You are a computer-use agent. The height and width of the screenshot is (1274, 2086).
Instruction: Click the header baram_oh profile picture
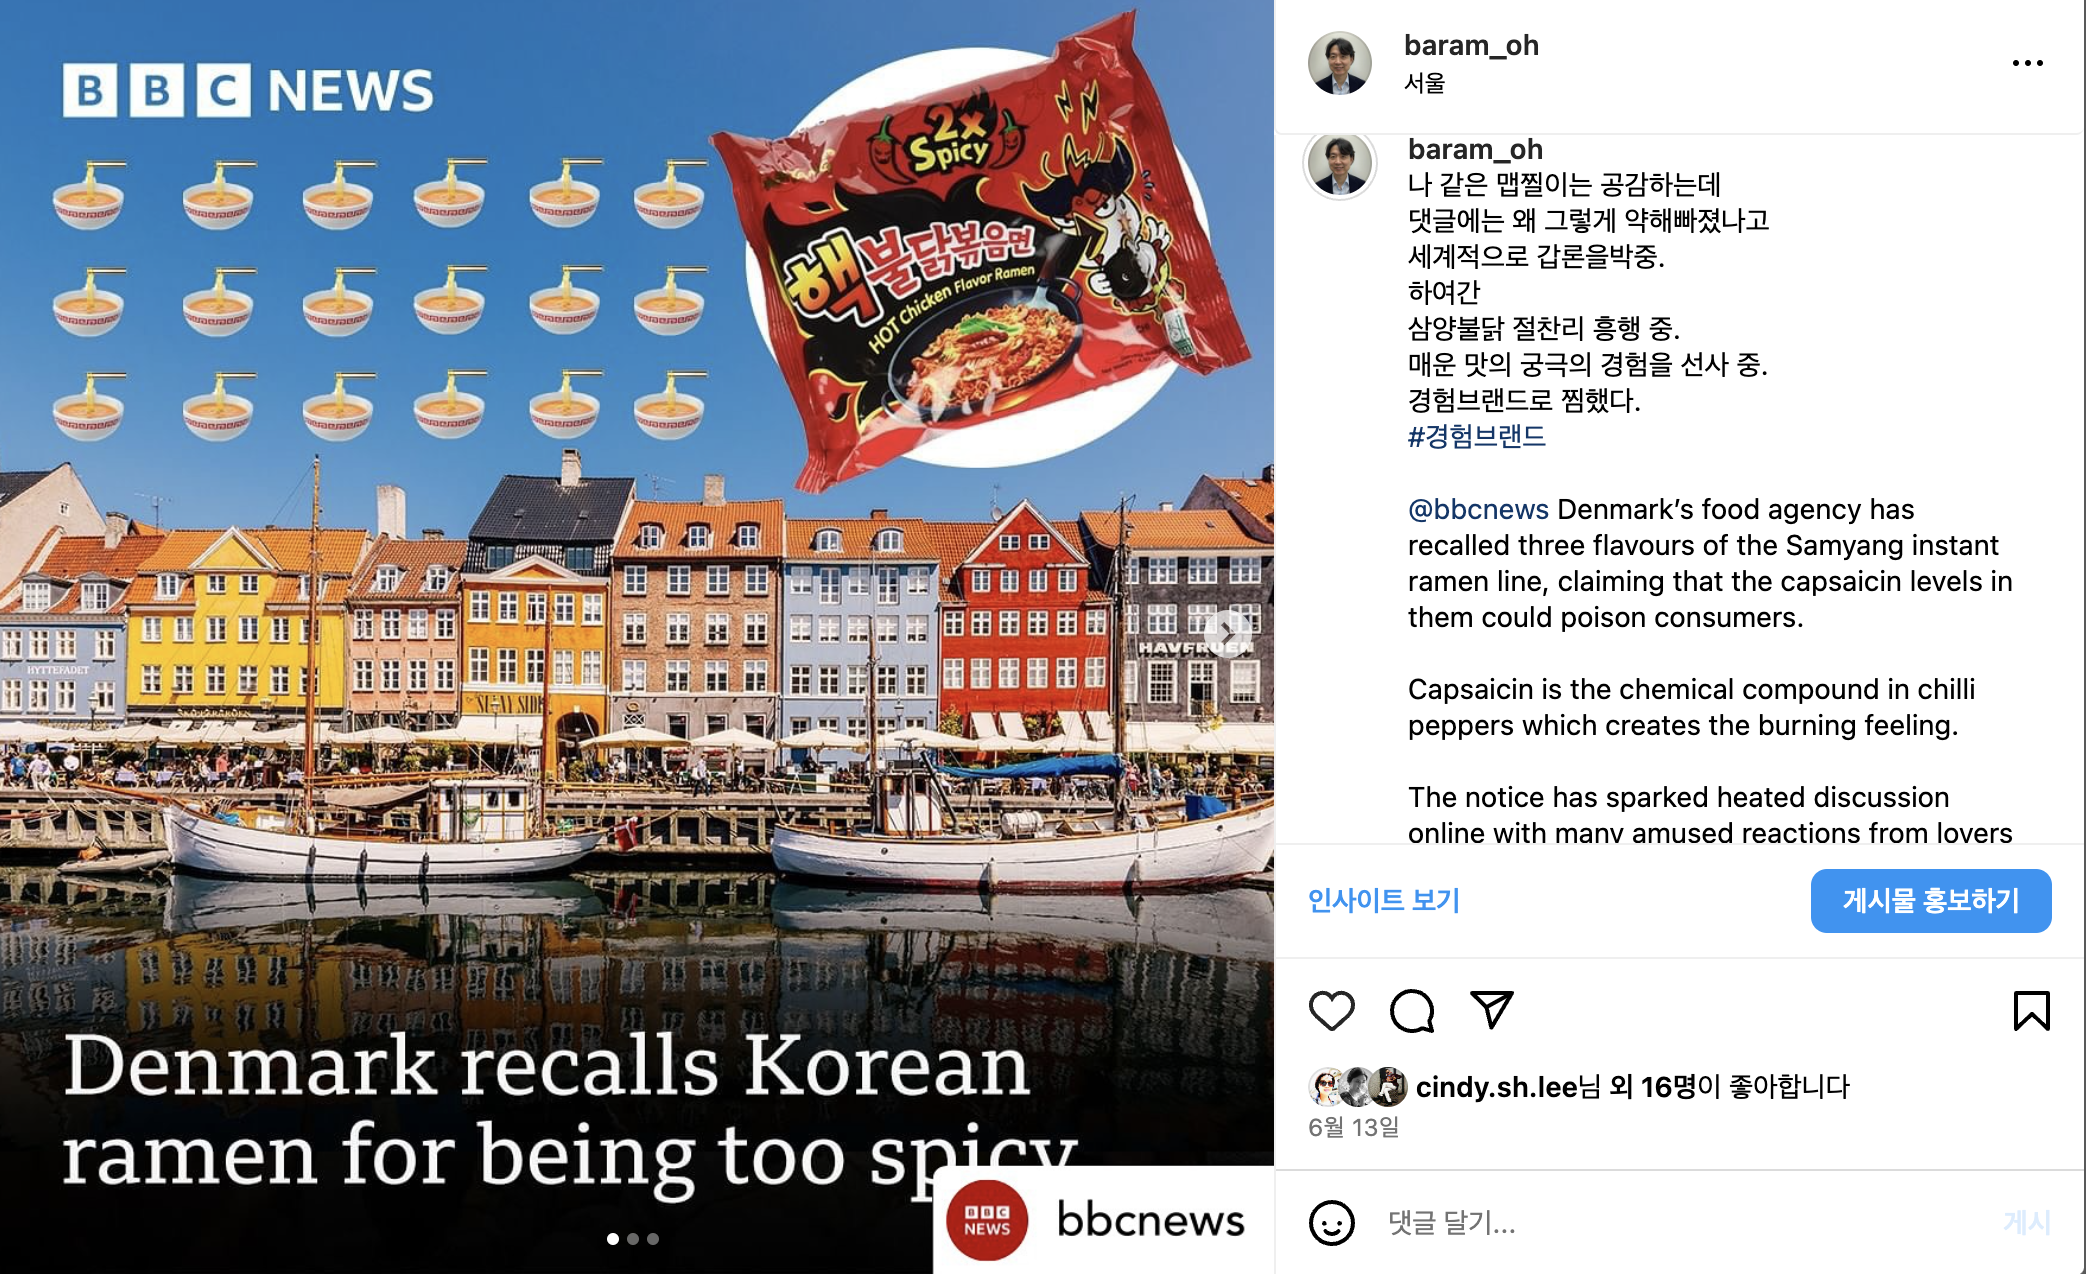[1340, 62]
